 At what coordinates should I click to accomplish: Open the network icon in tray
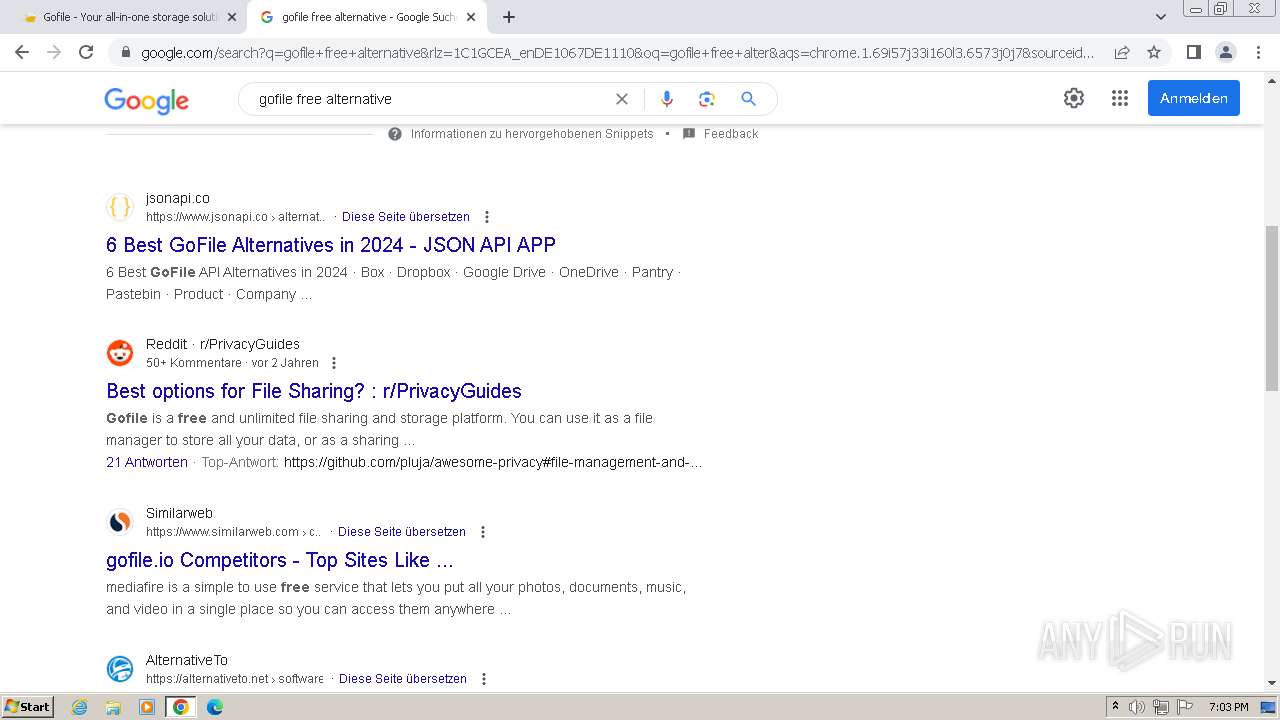coord(1160,707)
